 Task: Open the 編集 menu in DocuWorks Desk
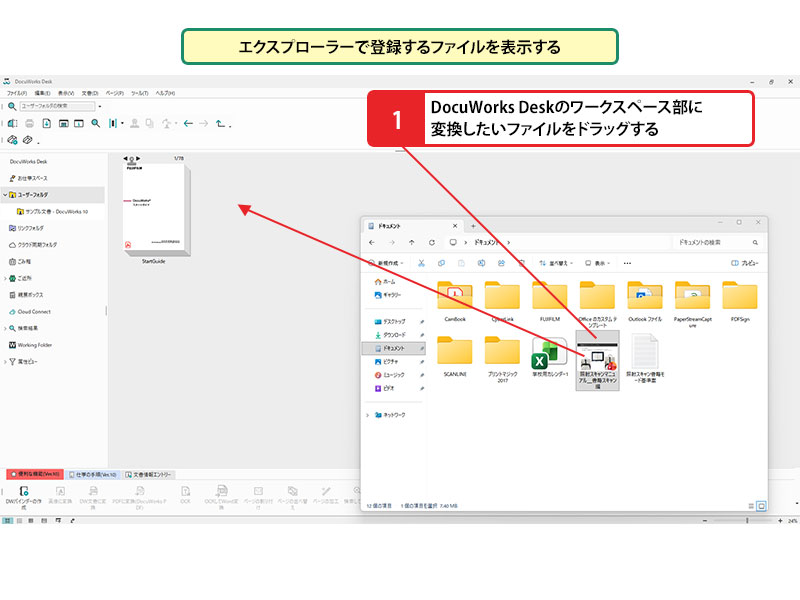(42, 93)
